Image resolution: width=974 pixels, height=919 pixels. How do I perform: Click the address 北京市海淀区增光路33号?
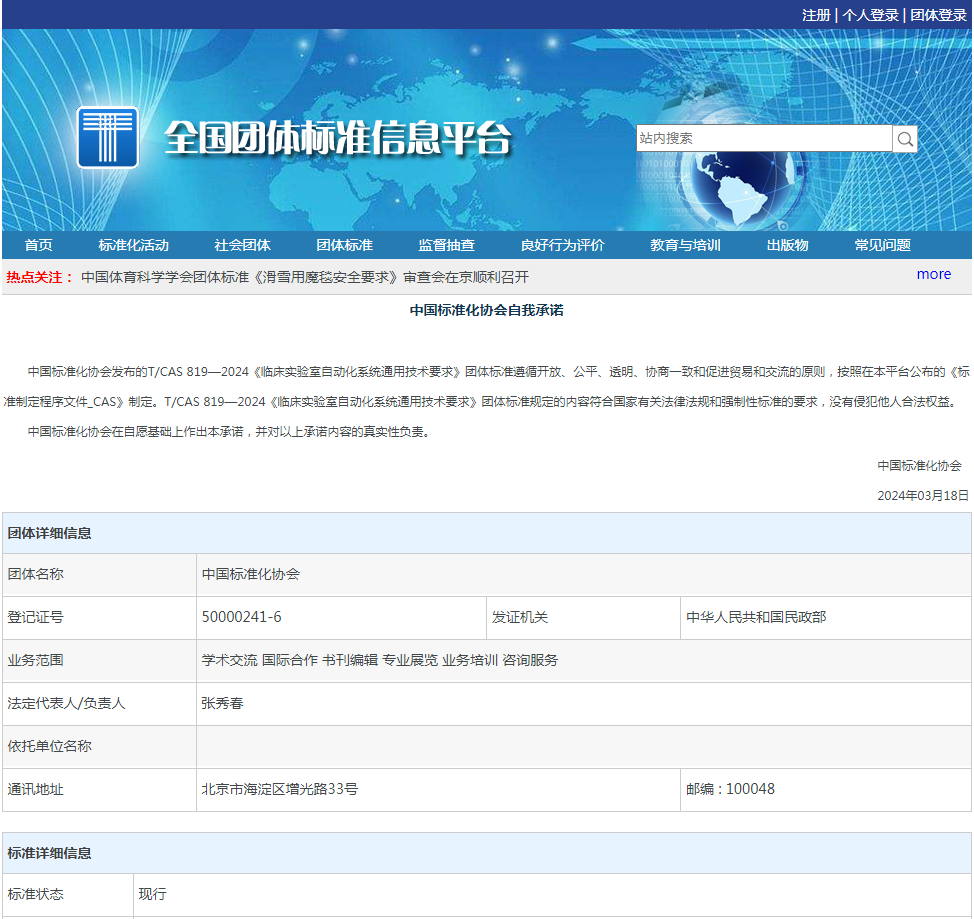pos(280,789)
